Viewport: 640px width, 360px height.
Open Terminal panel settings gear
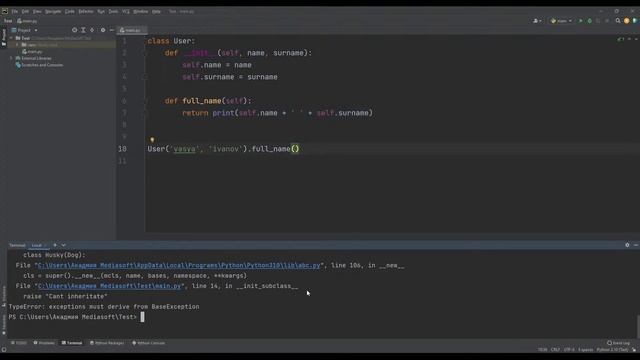pos(627,245)
